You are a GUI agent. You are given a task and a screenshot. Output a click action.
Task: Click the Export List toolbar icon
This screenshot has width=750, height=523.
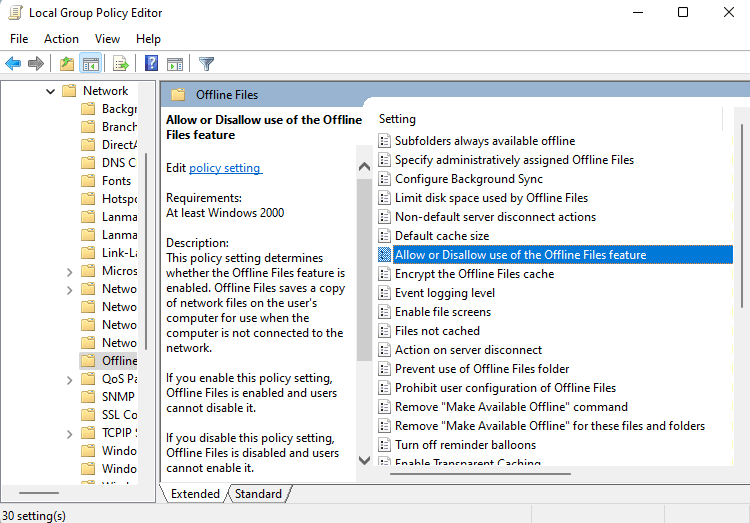(x=121, y=64)
